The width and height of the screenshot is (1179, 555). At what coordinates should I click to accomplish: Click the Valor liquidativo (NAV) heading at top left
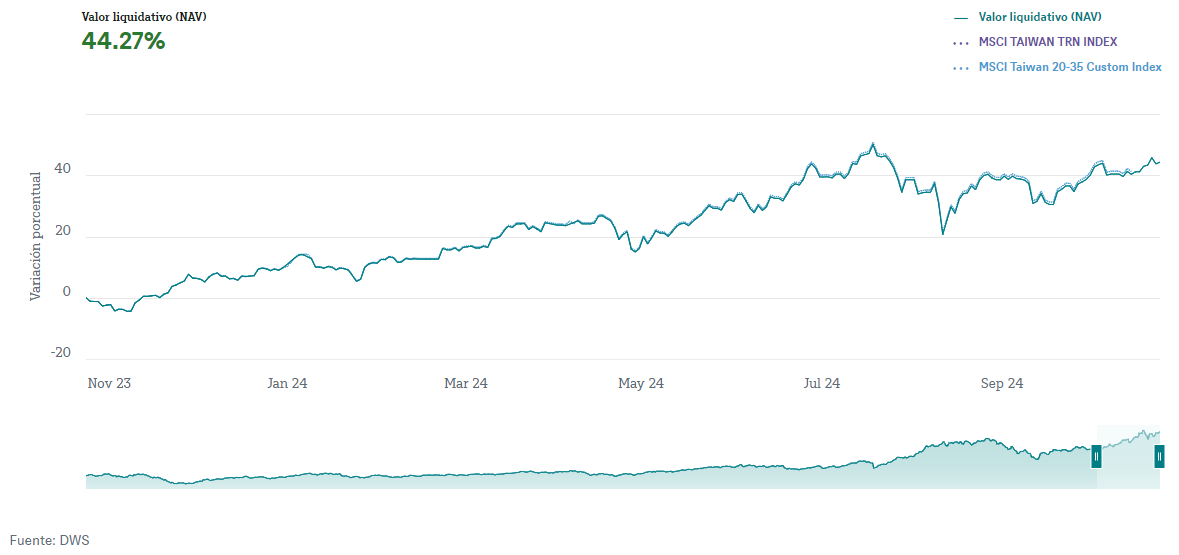coord(144,17)
